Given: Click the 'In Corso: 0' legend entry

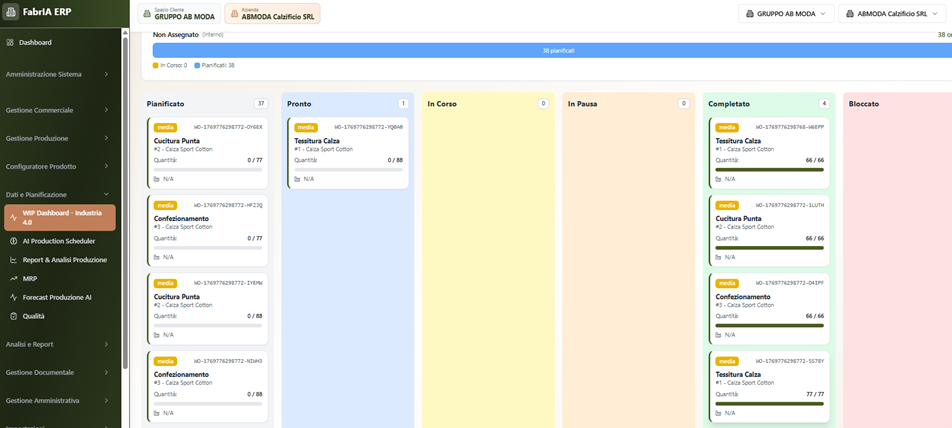Looking at the screenshot, I should point(170,64).
